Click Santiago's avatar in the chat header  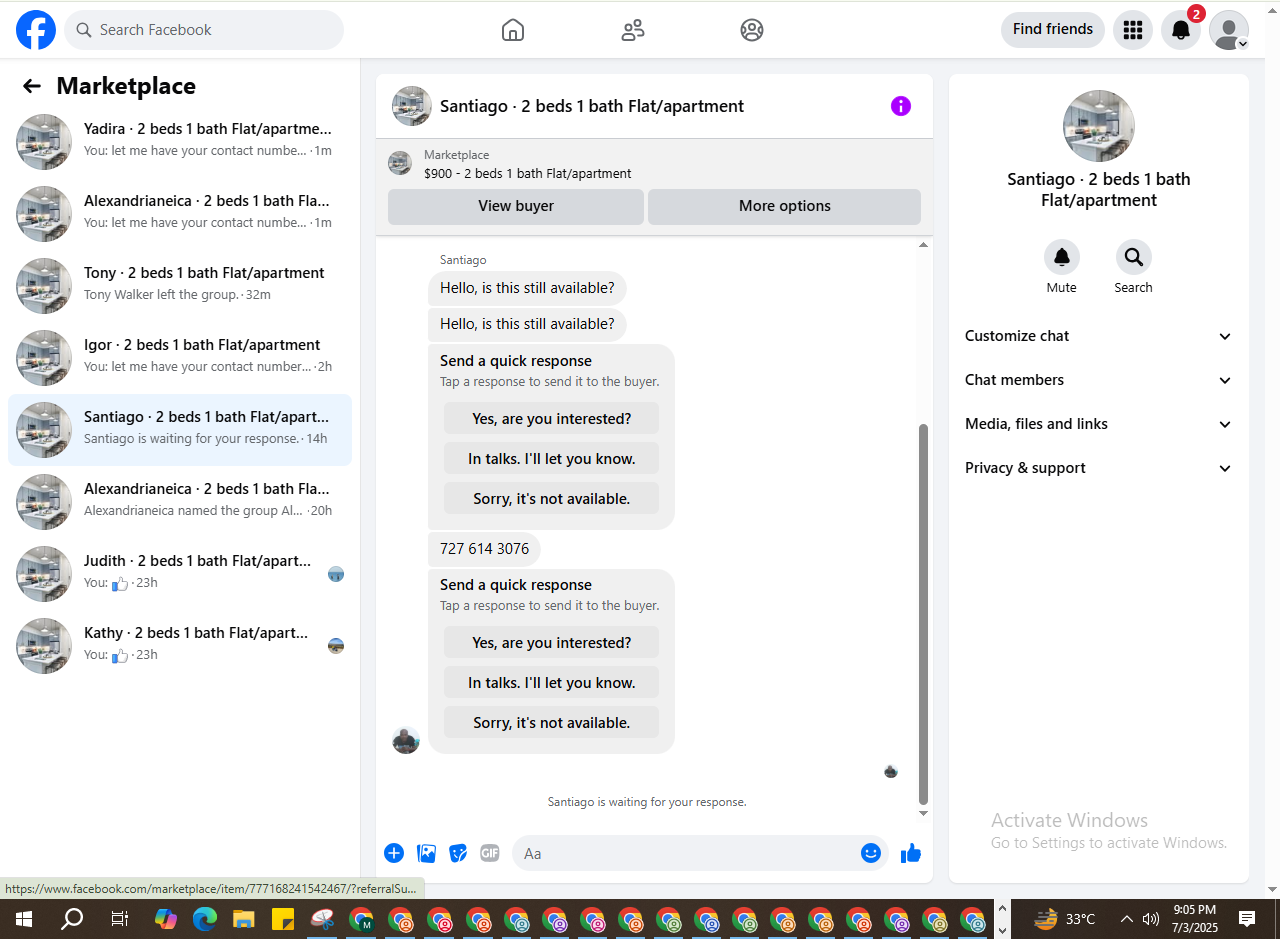pos(412,106)
